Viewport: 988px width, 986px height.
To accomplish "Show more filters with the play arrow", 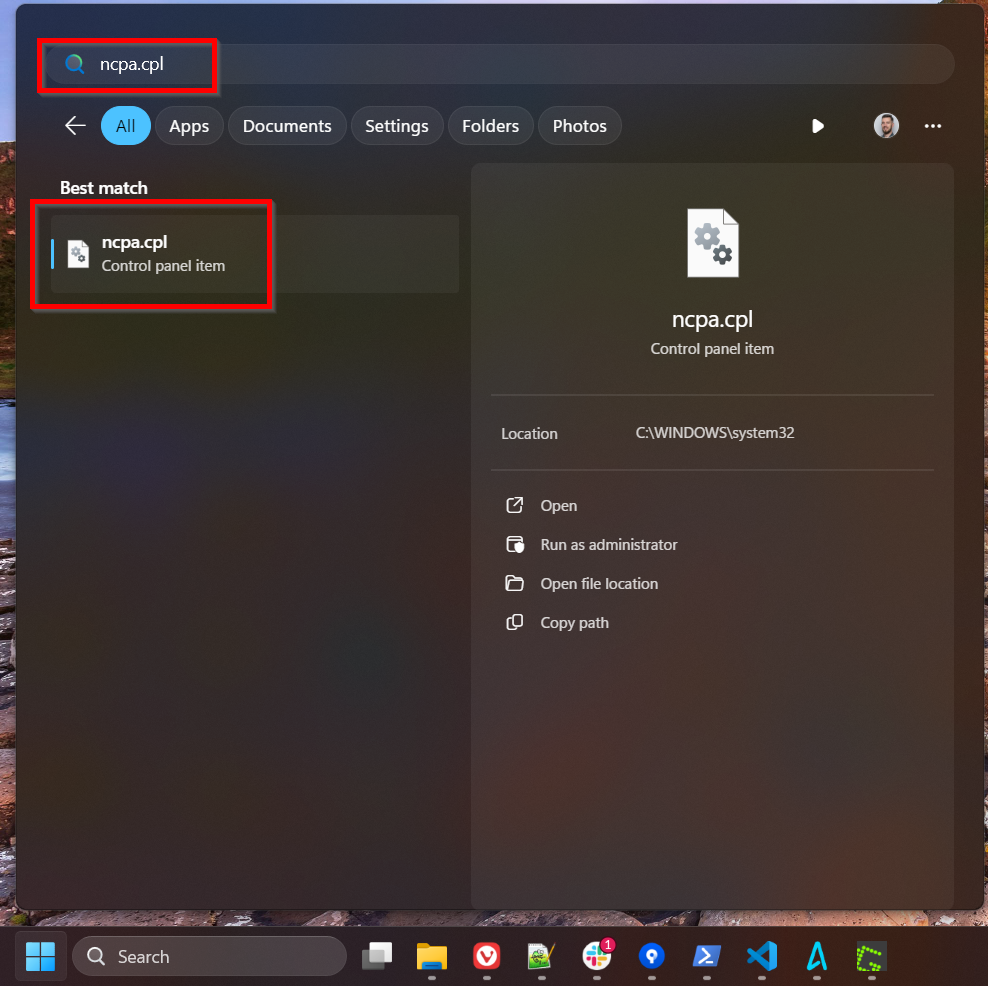I will [817, 125].
